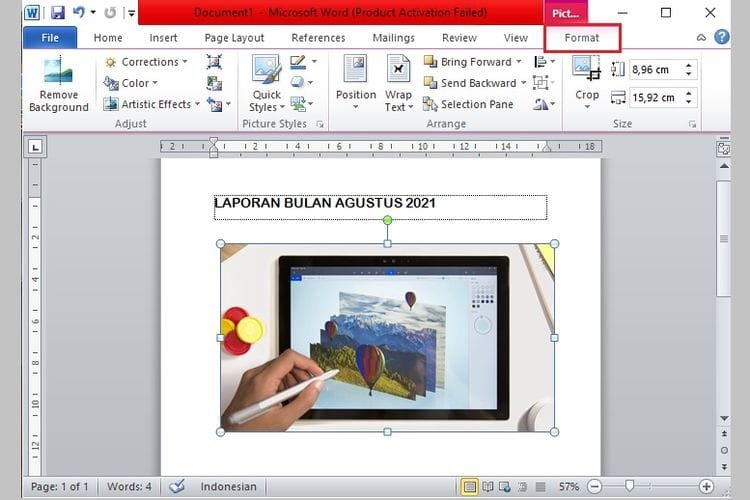Switch to Full Screen Reading view

pos(487,487)
